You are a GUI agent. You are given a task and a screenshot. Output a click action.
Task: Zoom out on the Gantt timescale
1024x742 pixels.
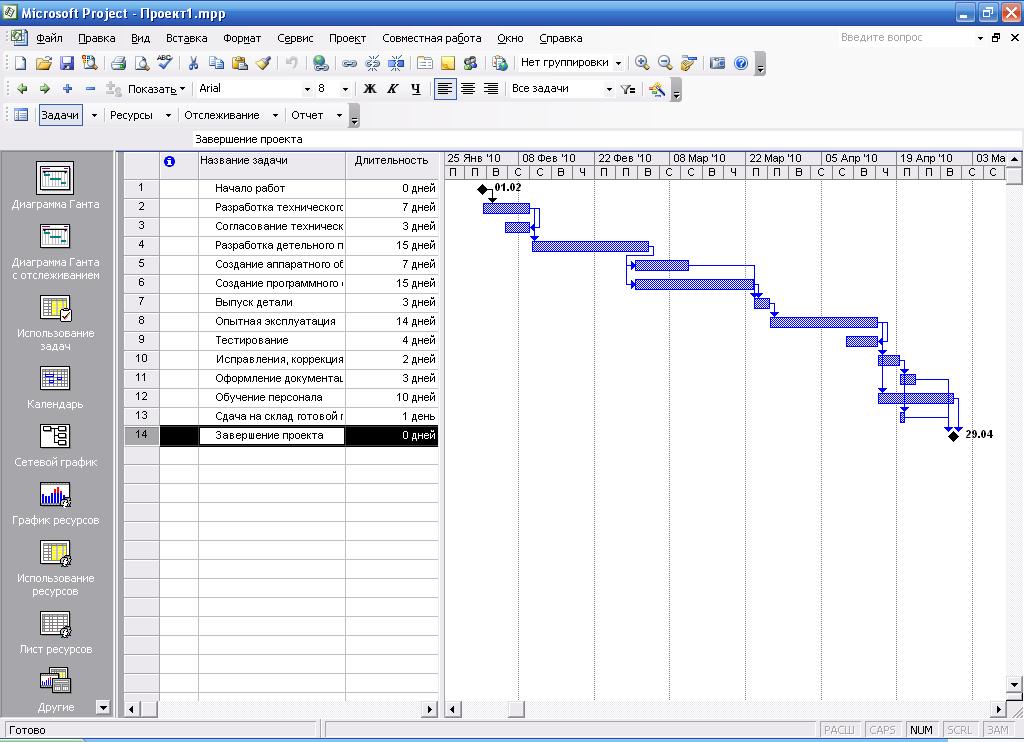coord(665,63)
